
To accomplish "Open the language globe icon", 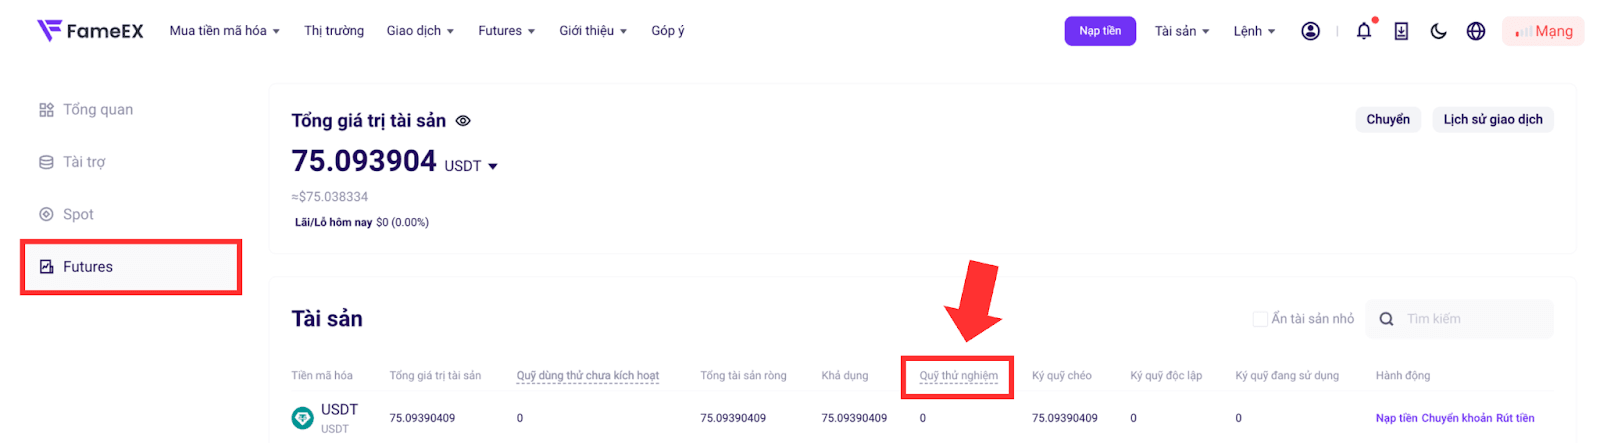I will (x=1476, y=31).
